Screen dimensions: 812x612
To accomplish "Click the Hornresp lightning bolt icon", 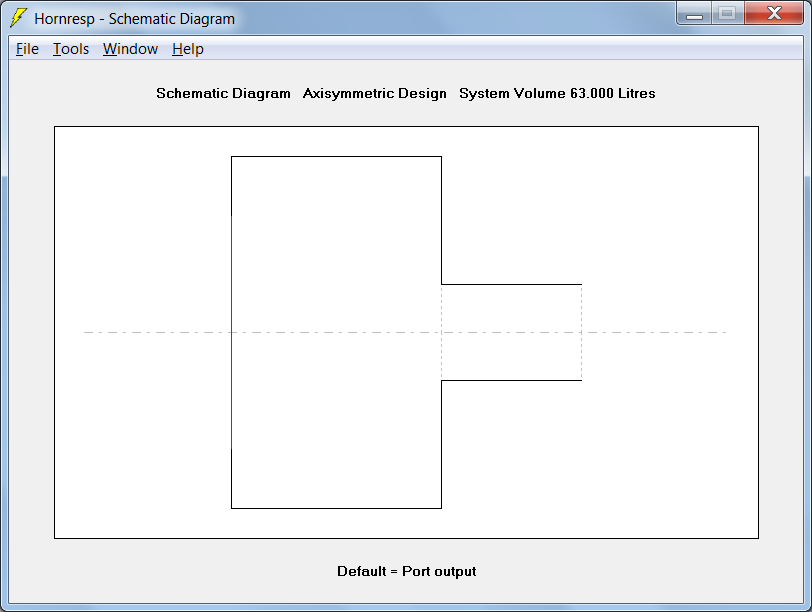I will click(x=19, y=18).
